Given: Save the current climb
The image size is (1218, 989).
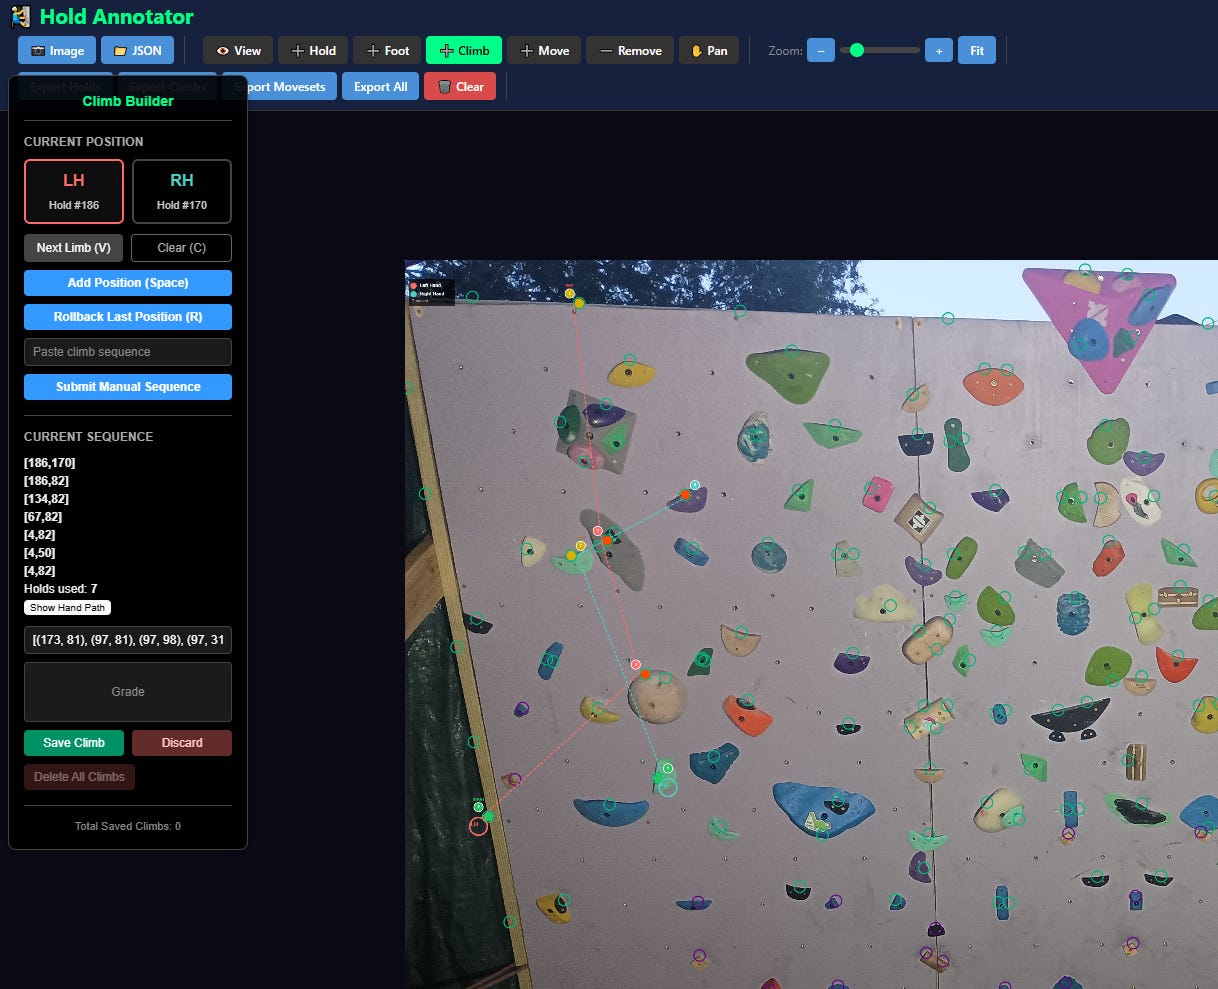Looking at the screenshot, I should pos(74,742).
